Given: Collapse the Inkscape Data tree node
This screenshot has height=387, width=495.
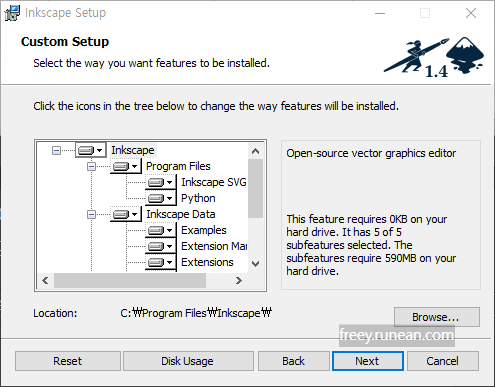Looking at the screenshot, I should click(x=91, y=214).
